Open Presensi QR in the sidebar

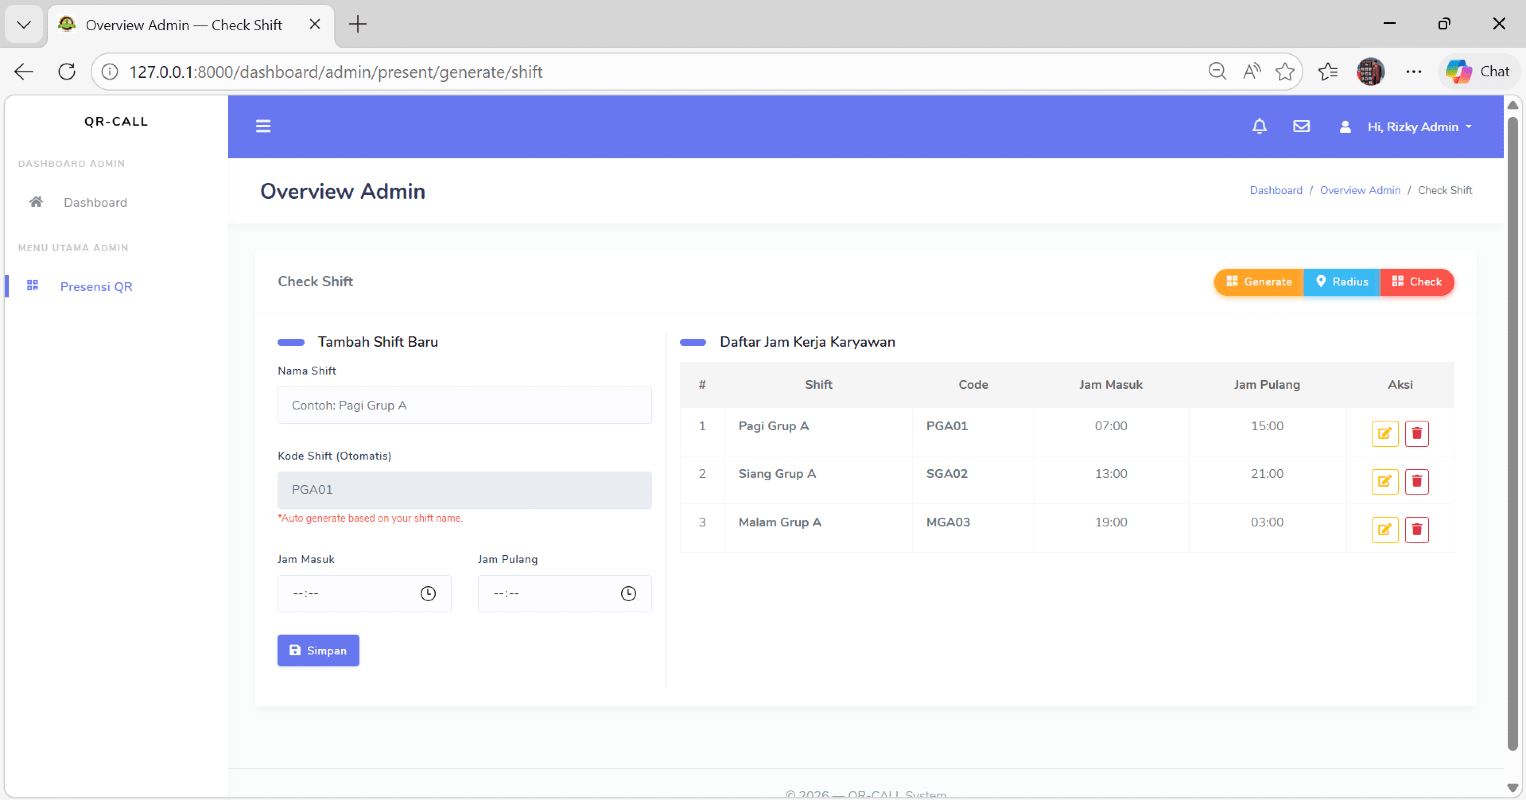coord(96,286)
